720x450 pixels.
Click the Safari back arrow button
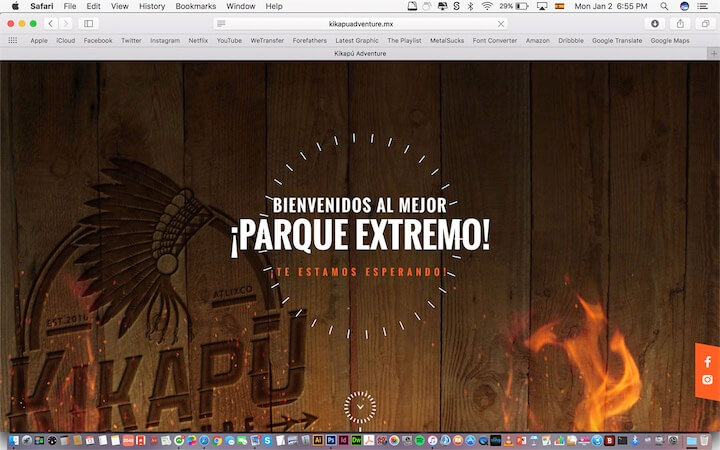point(50,23)
